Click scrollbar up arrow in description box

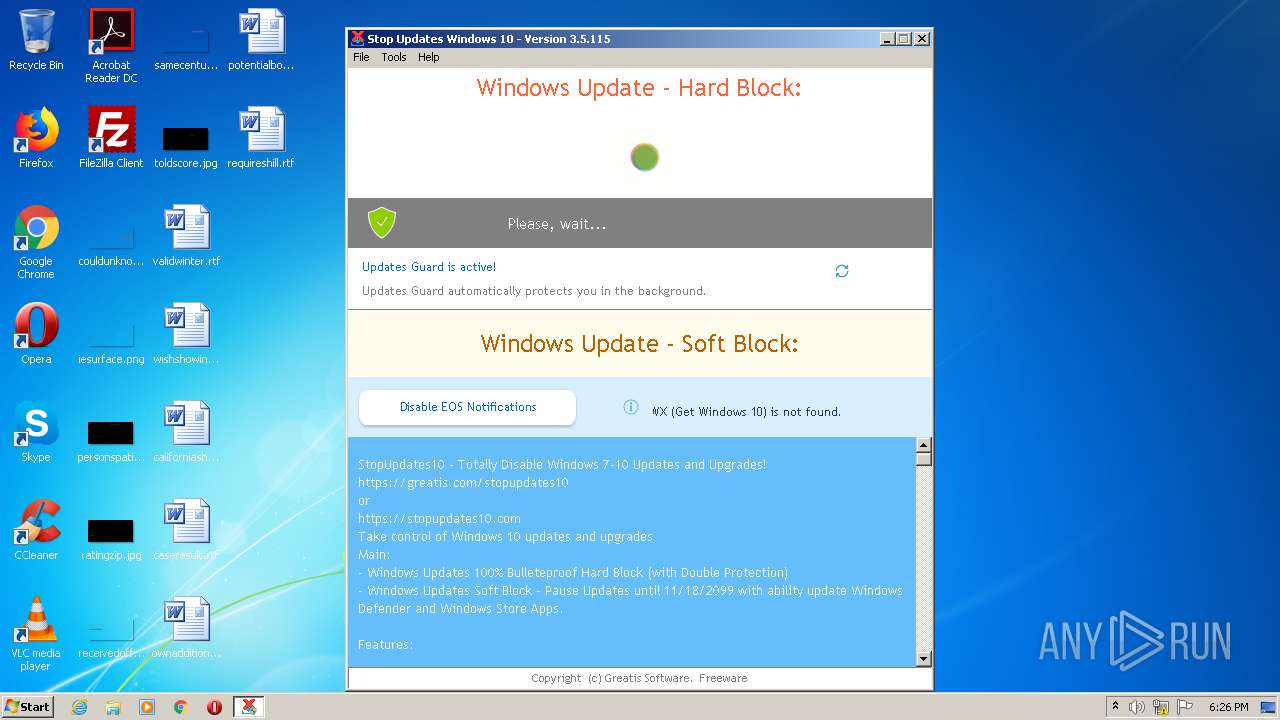coord(924,445)
